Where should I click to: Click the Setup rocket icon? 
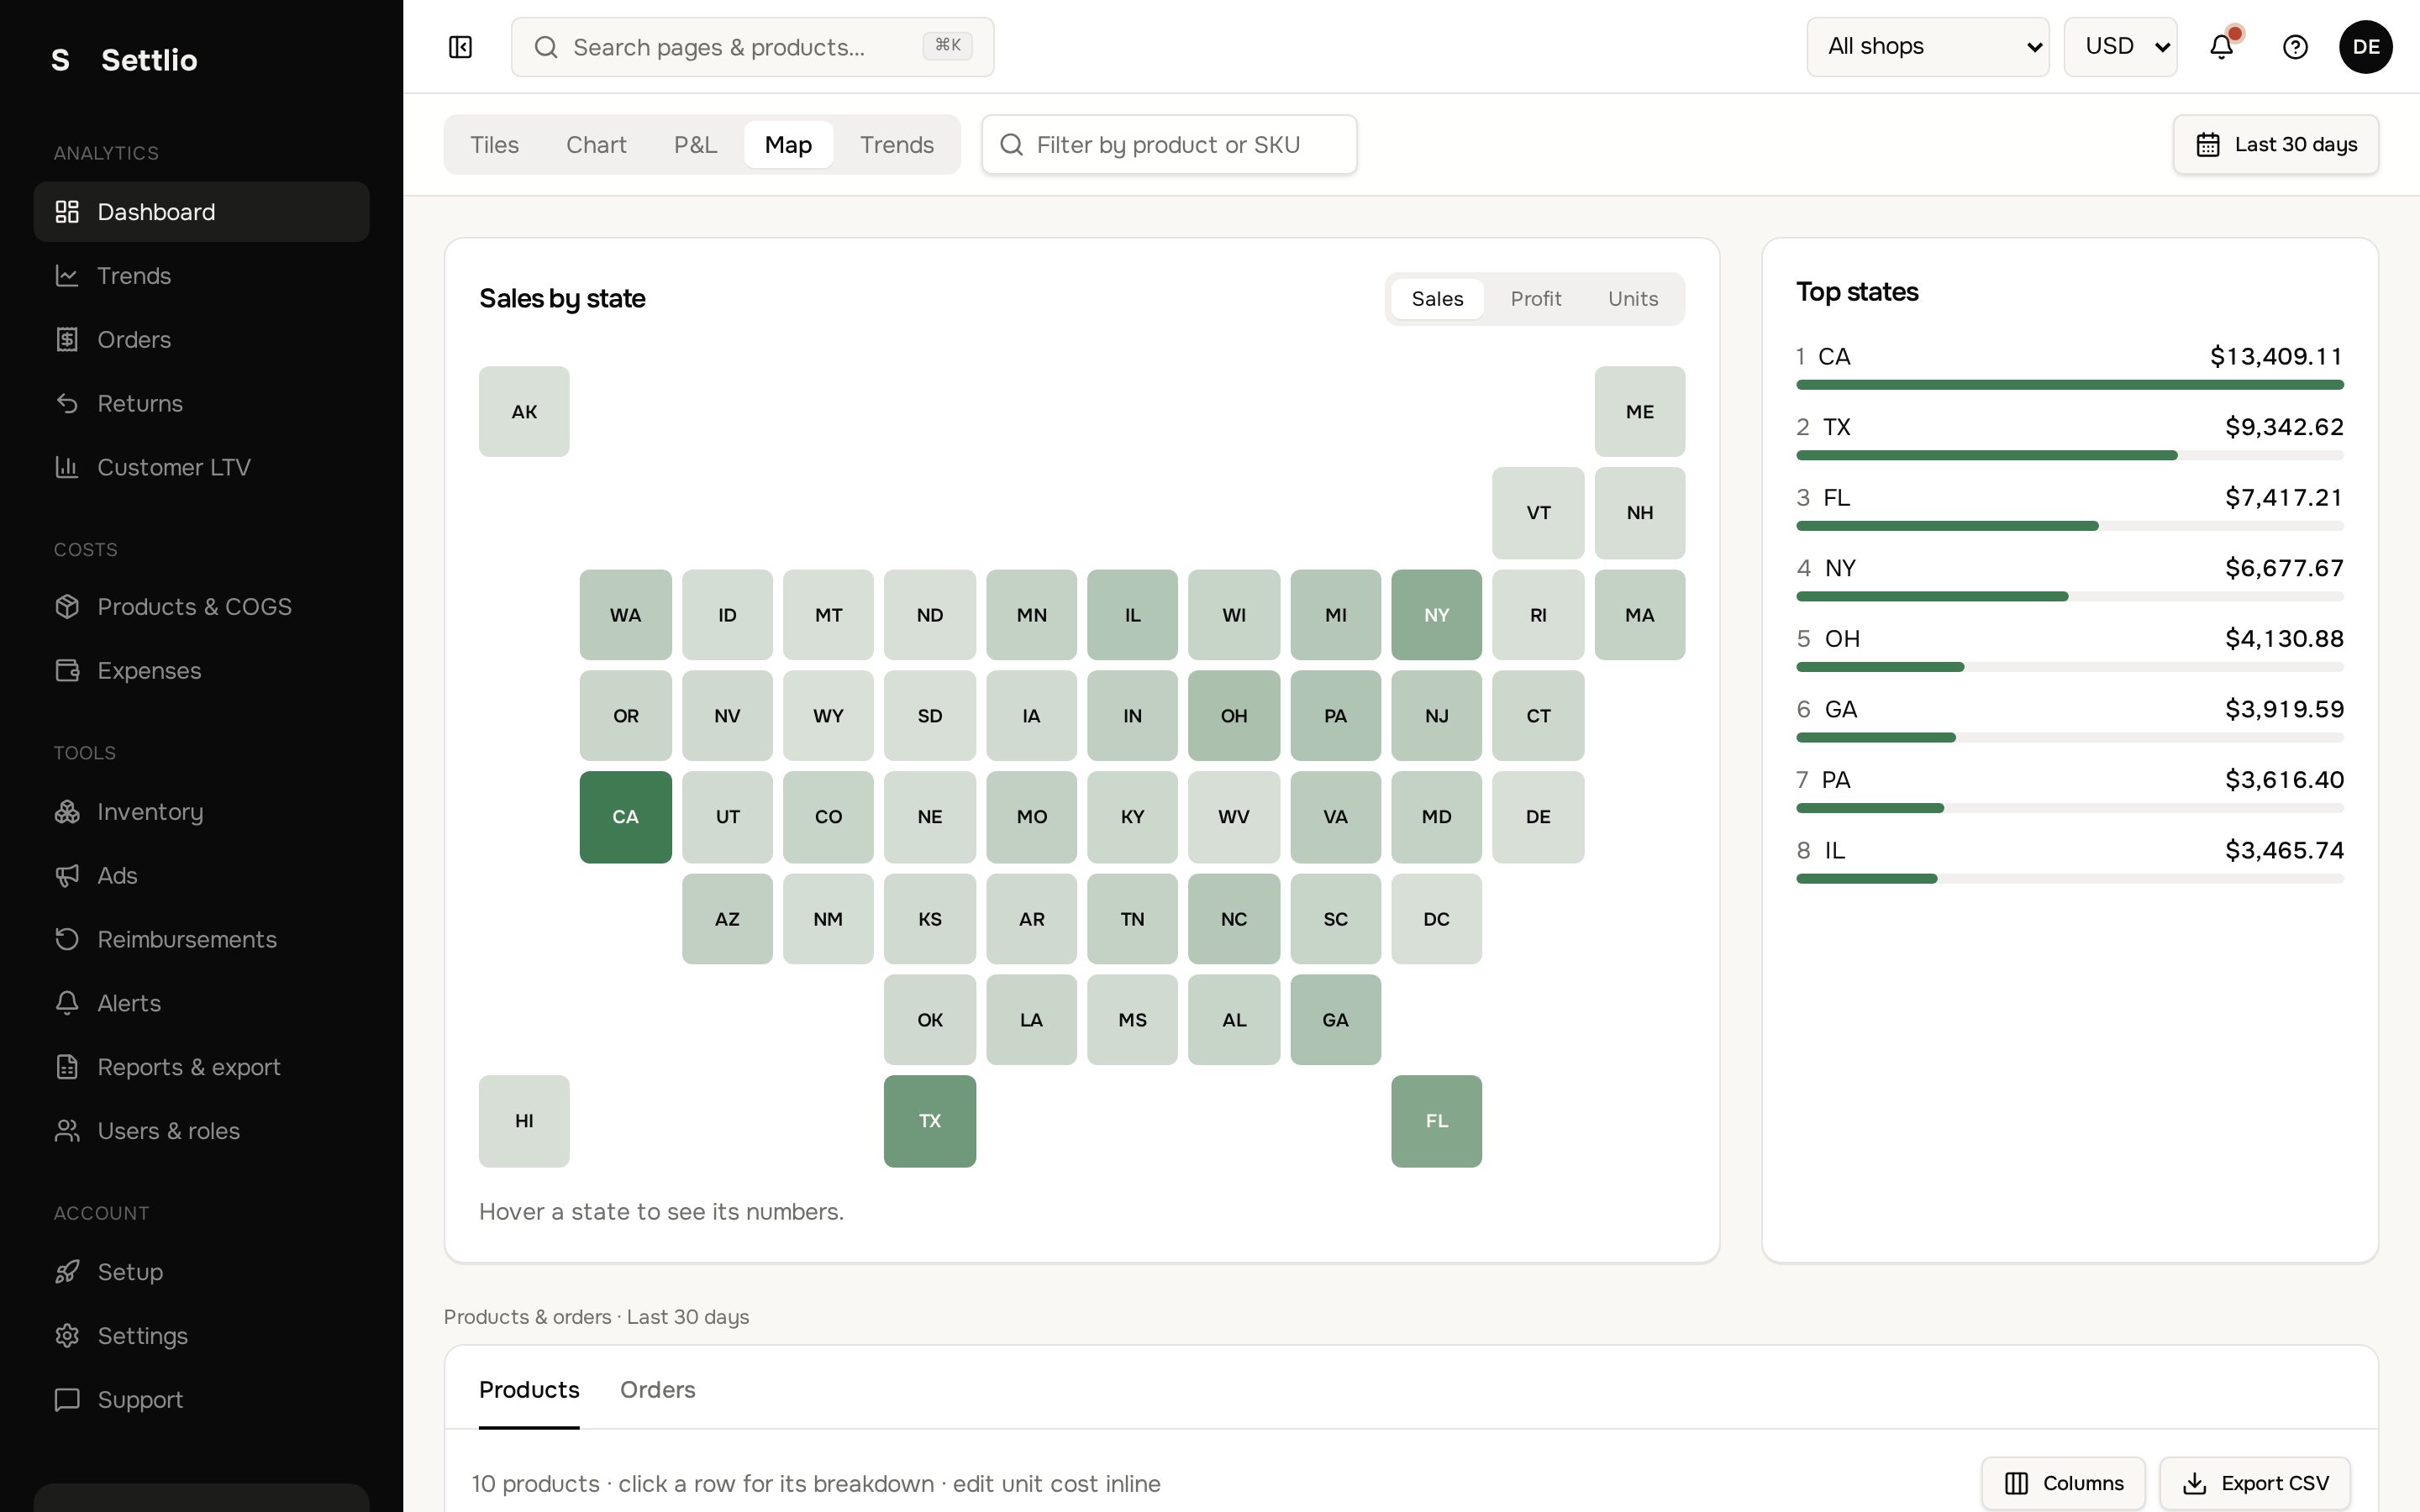pyautogui.click(x=67, y=1272)
